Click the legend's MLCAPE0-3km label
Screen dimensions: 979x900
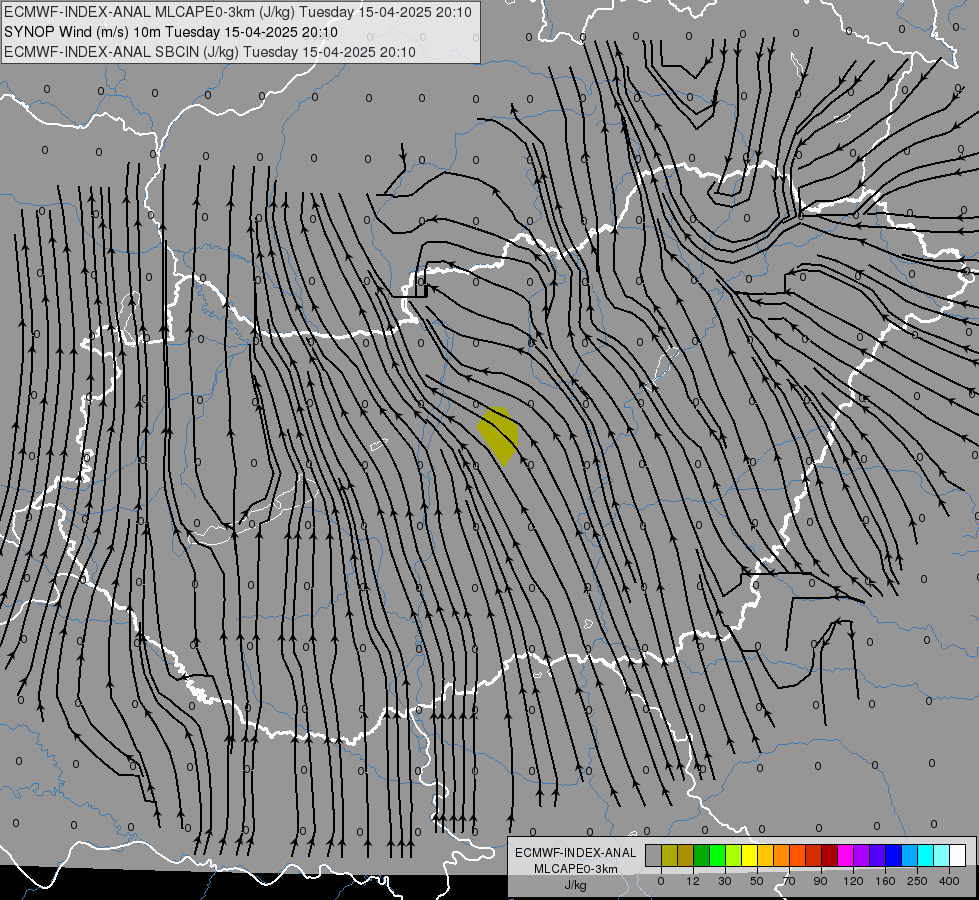[575, 869]
